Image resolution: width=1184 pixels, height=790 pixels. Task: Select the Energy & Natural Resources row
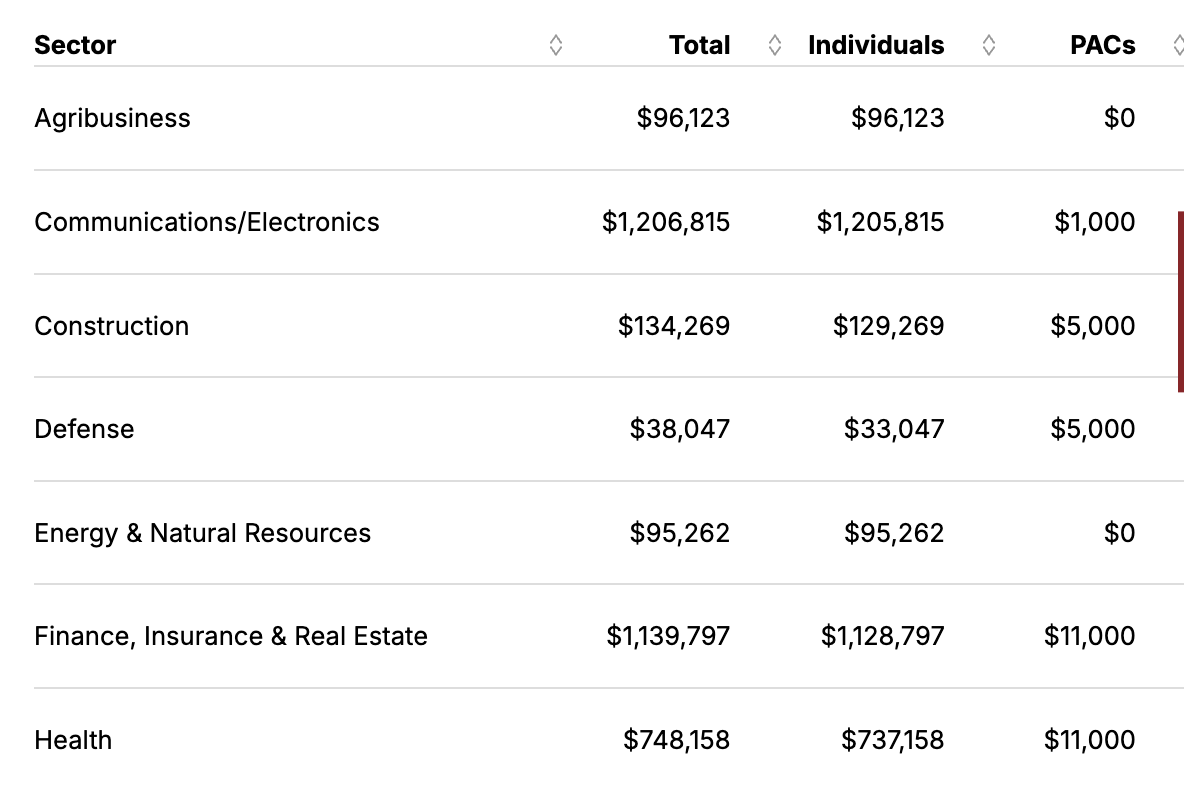pyautogui.click(x=202, y=533)
